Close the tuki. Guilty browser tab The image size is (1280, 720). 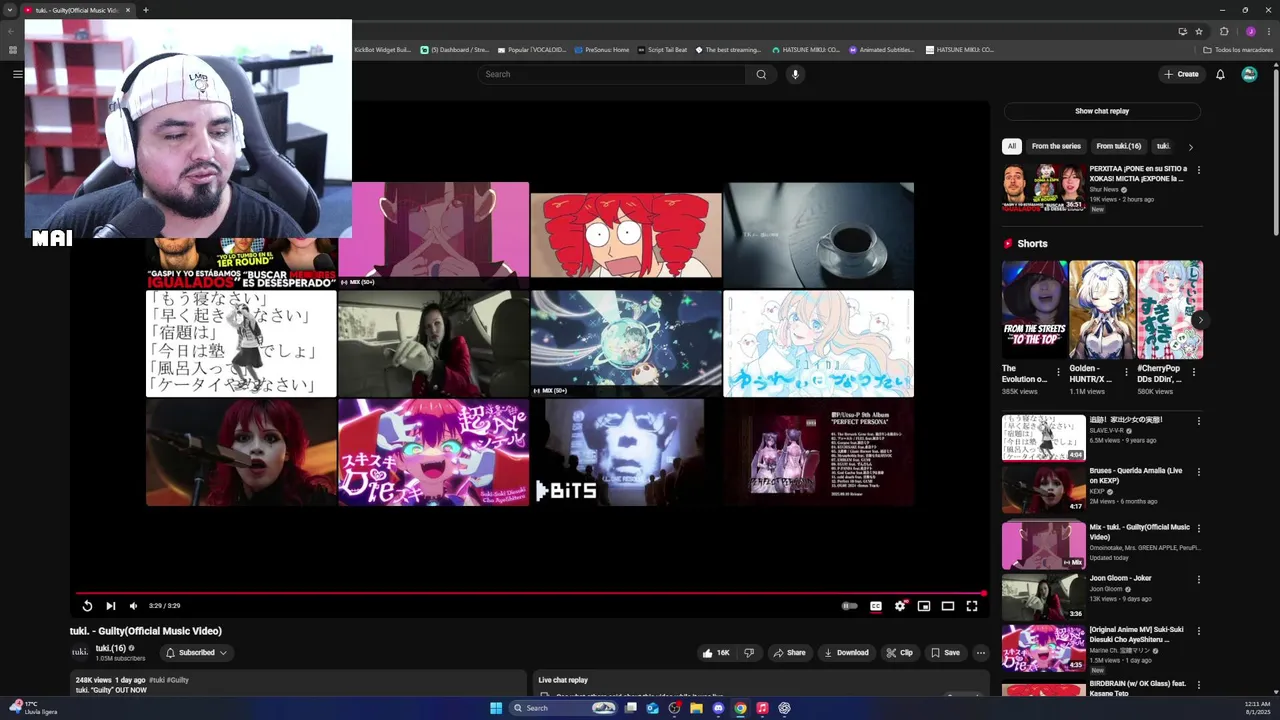pyautogui.click(x=127, y=10)
